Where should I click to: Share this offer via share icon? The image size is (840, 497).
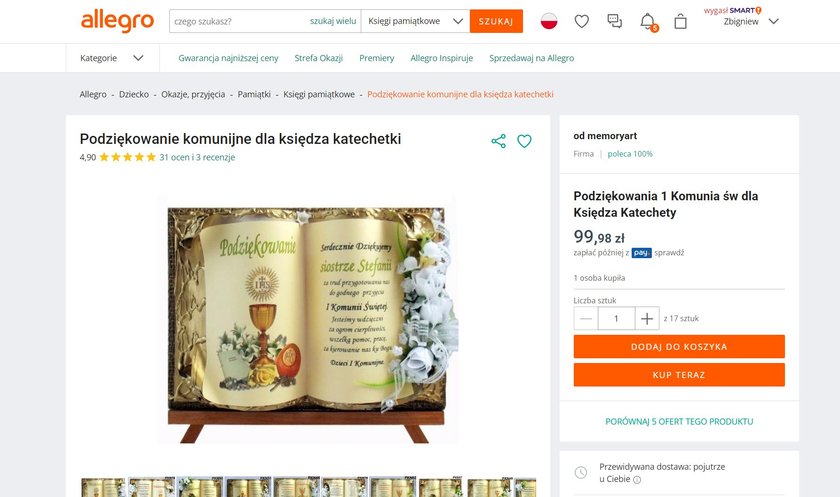click(x=498, y=141)
